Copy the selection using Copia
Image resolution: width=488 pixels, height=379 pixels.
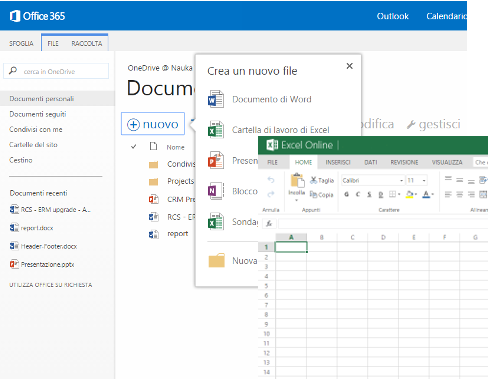(x=321, y=194)
